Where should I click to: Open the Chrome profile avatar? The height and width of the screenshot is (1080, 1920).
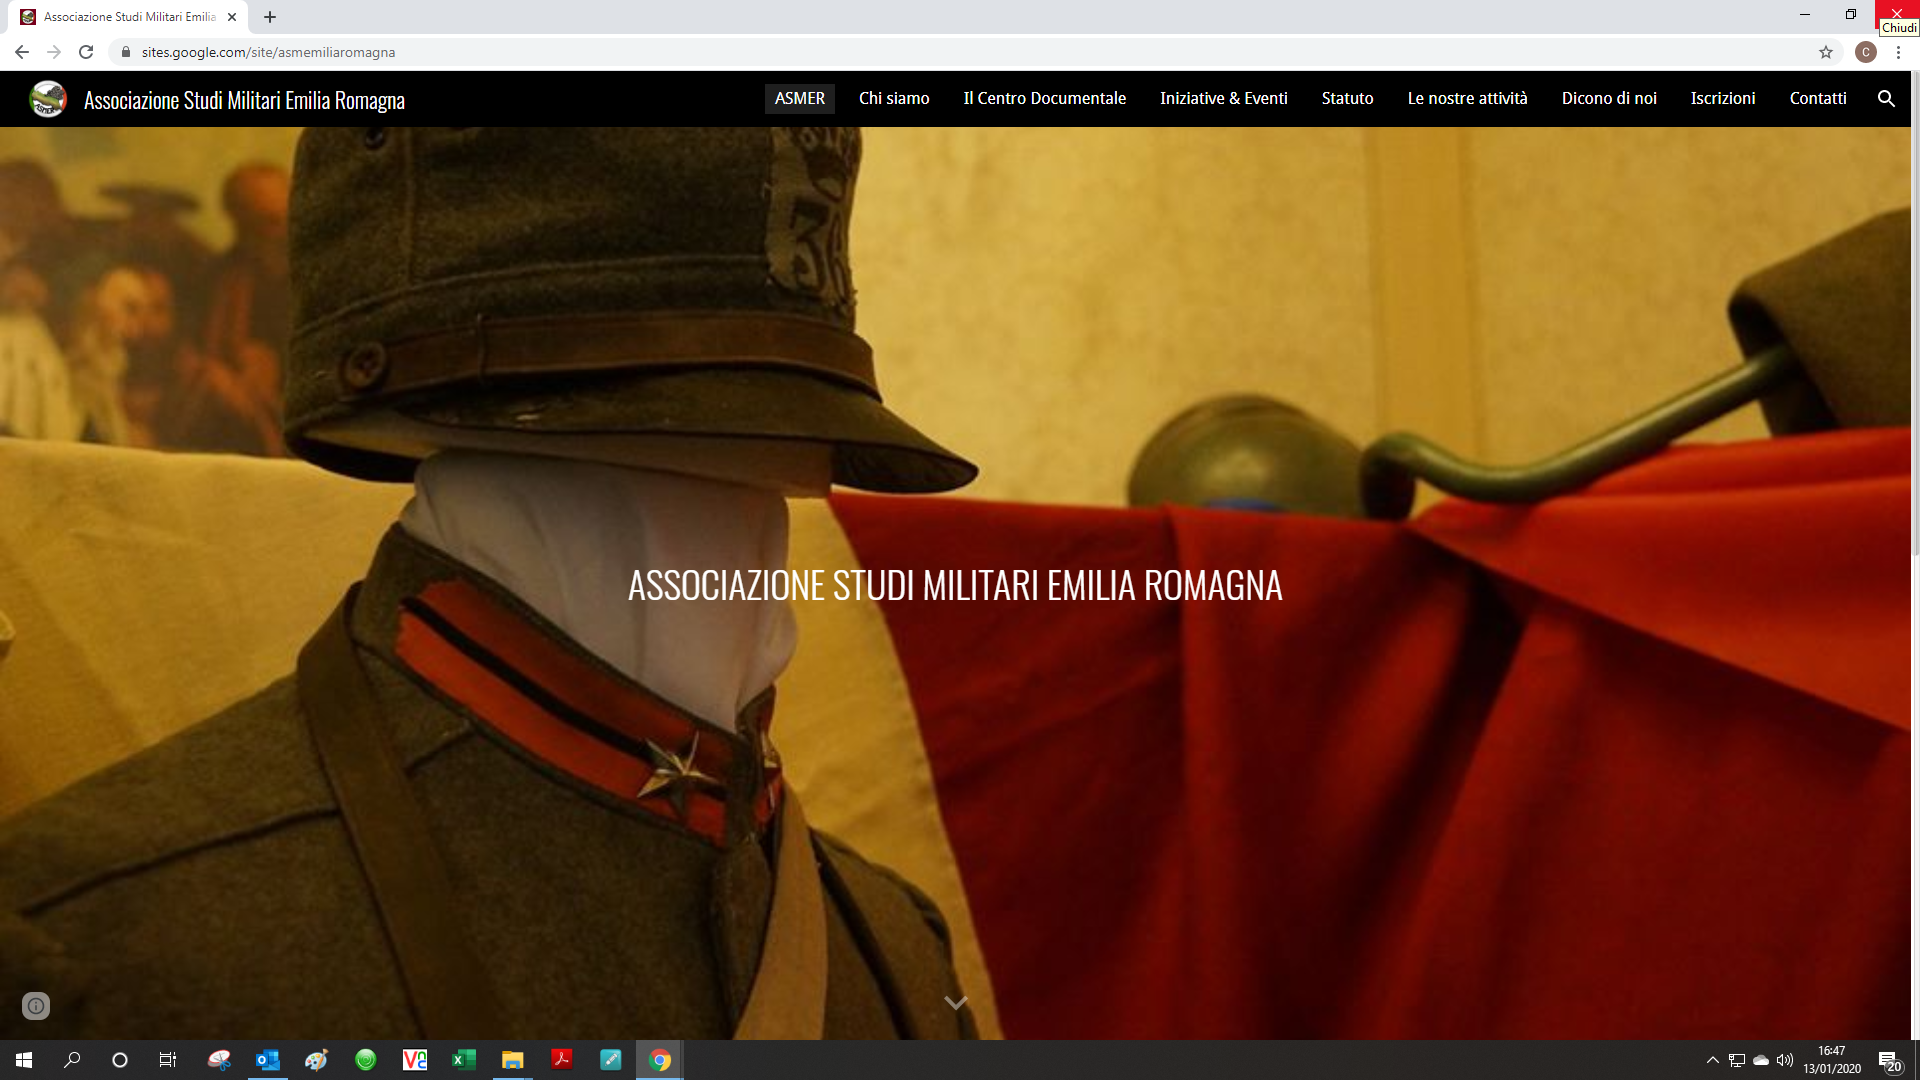tap(1866, 52)
